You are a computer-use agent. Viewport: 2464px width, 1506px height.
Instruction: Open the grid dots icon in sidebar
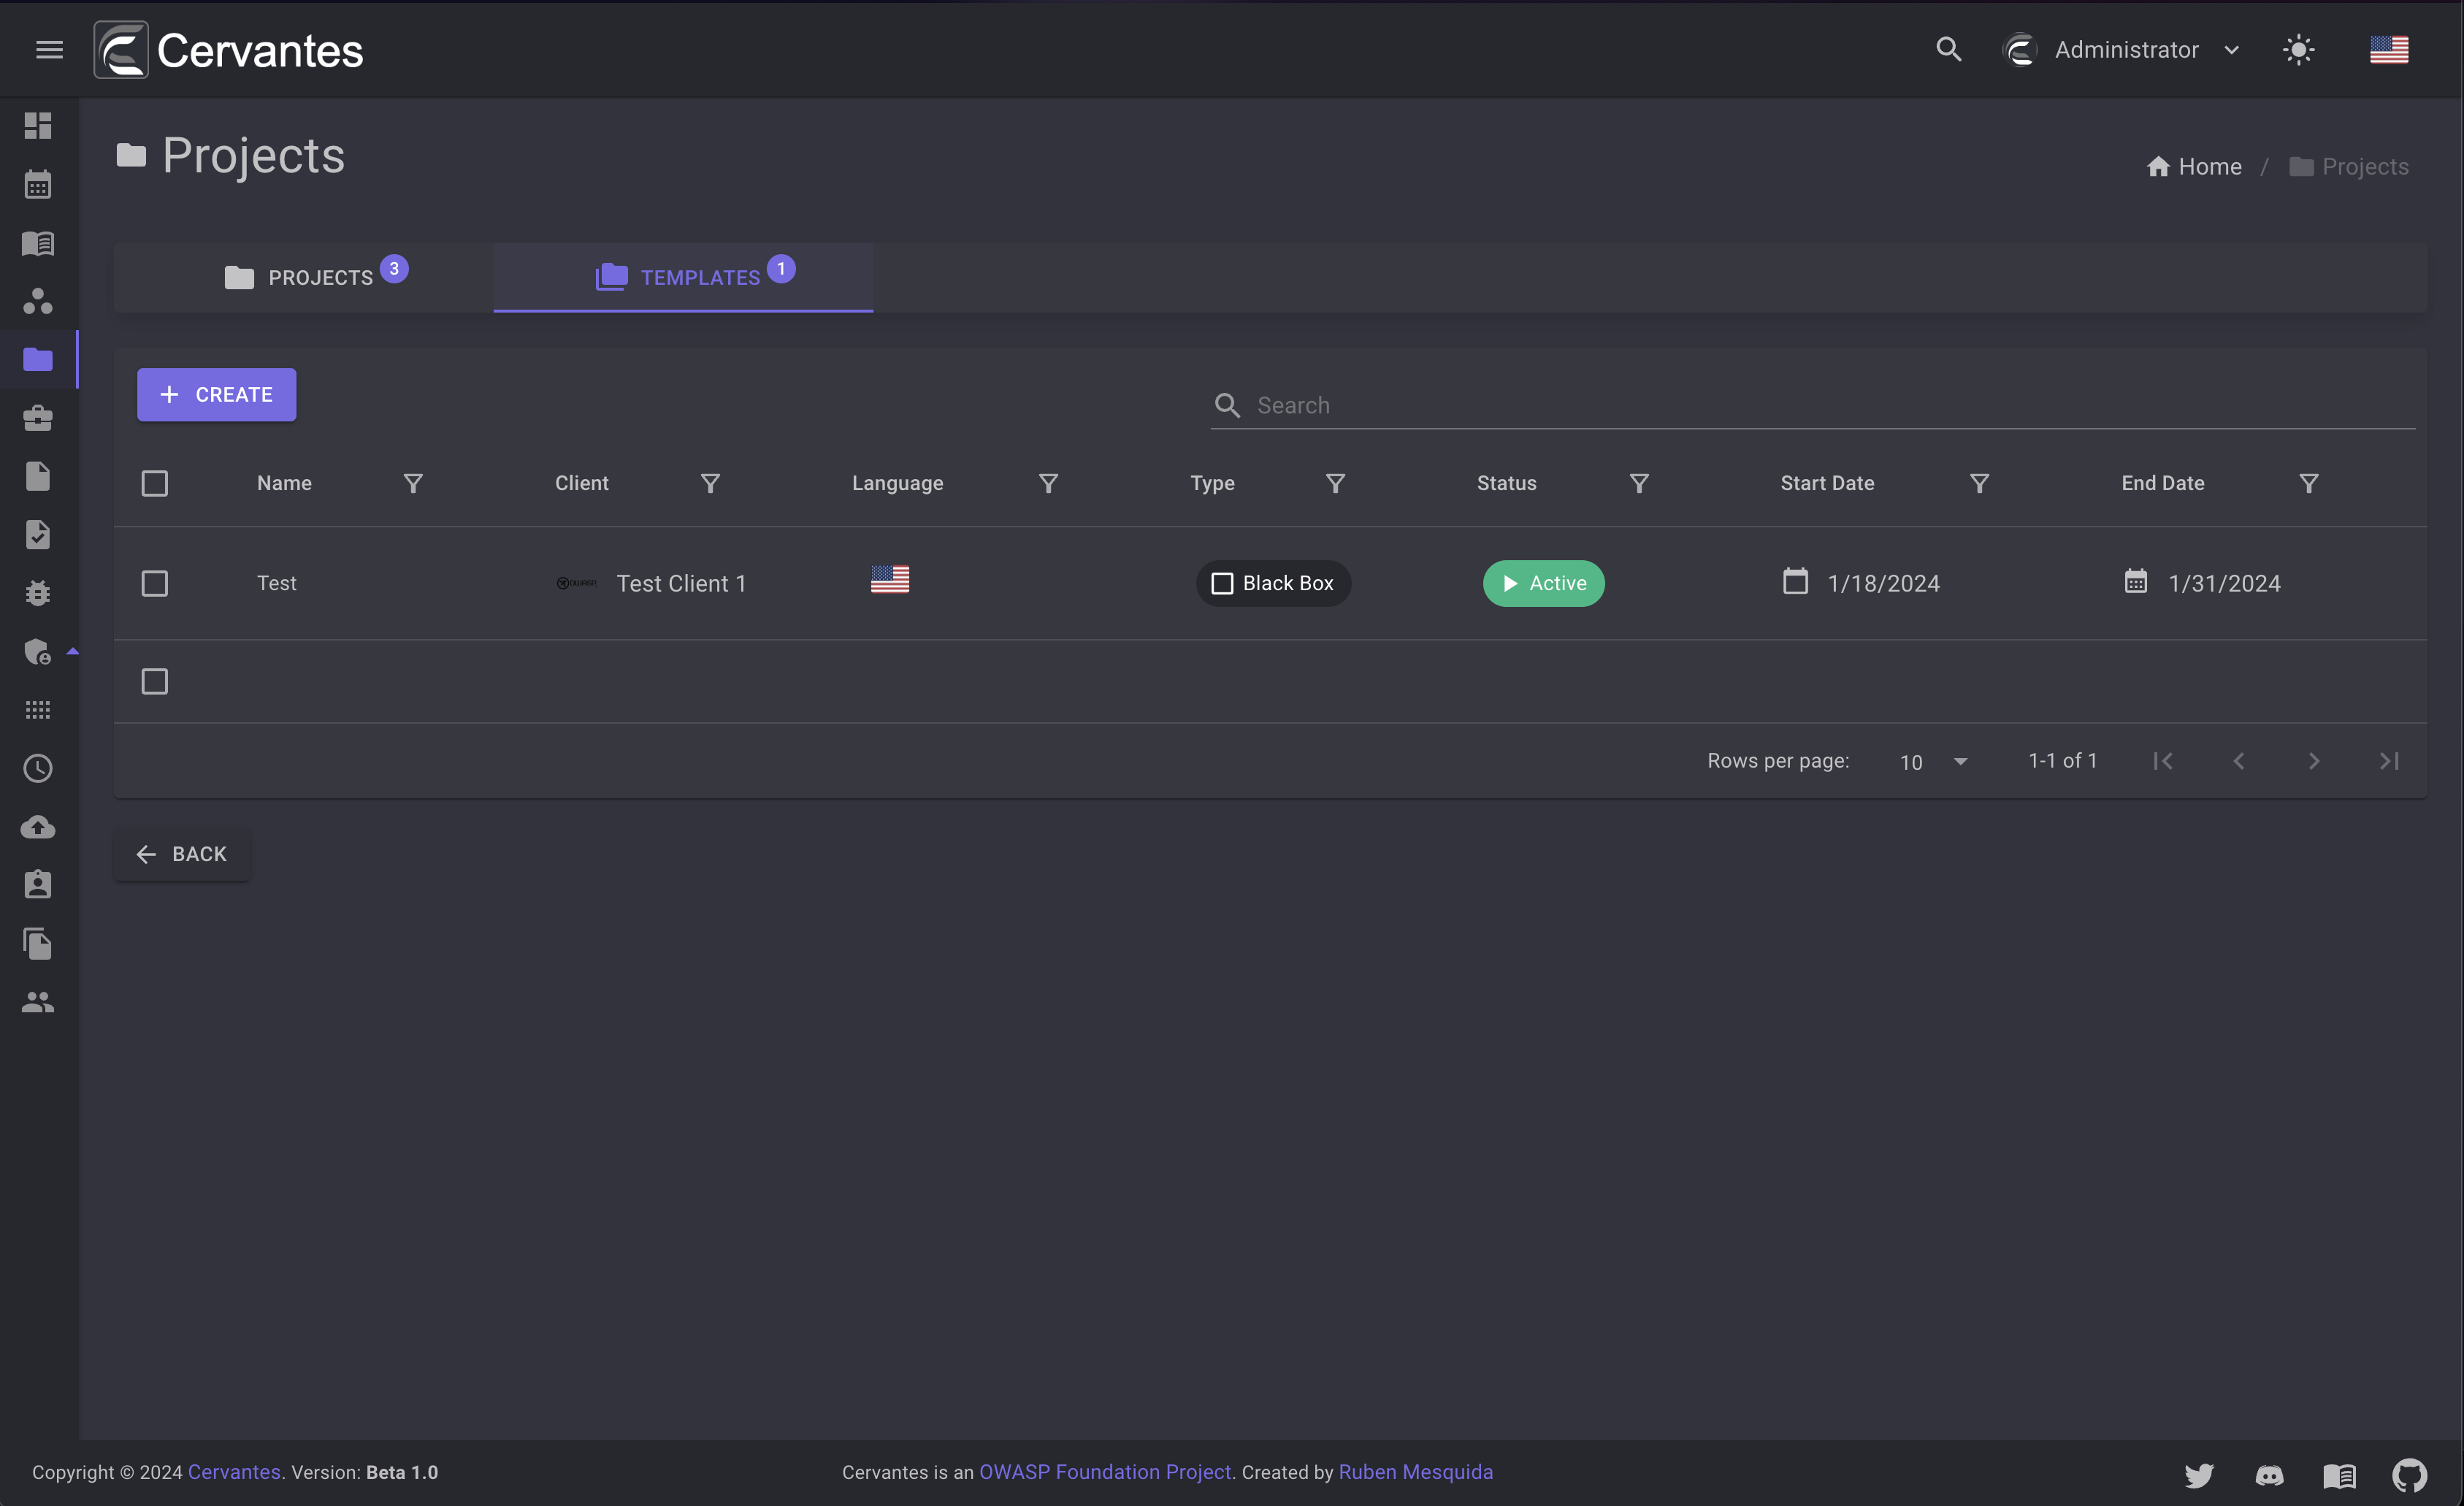(x=38, y=710)
